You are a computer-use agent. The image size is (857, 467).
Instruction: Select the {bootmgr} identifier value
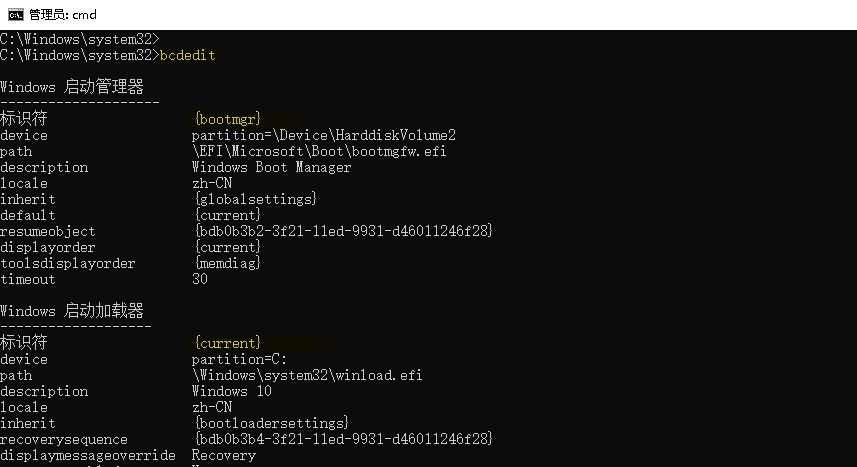(x=227, y=119)
